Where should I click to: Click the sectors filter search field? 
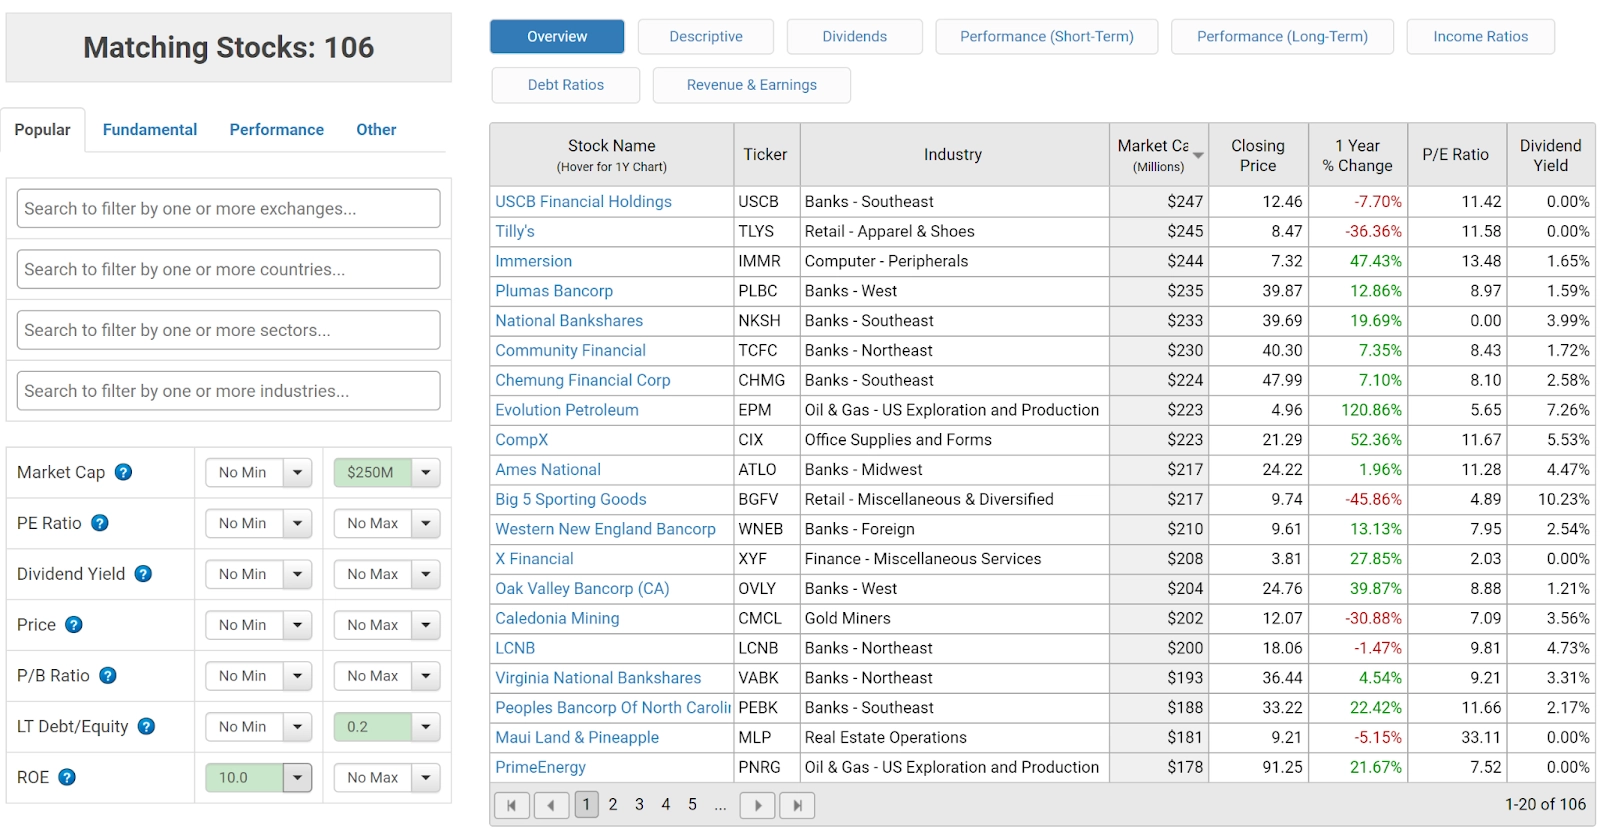[229, 330]
